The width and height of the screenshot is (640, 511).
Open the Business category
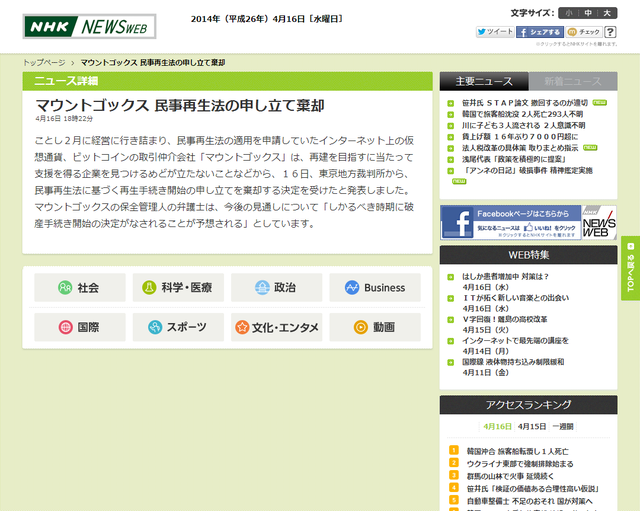(375, 287)
